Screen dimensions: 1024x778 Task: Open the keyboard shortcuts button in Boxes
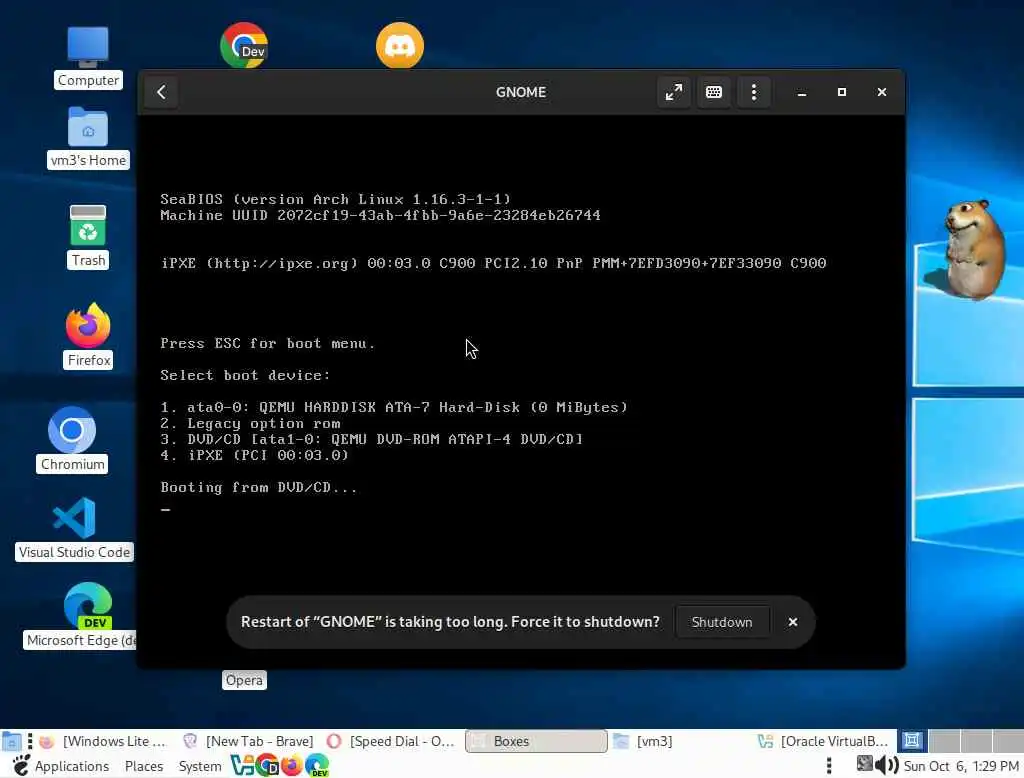714,92
